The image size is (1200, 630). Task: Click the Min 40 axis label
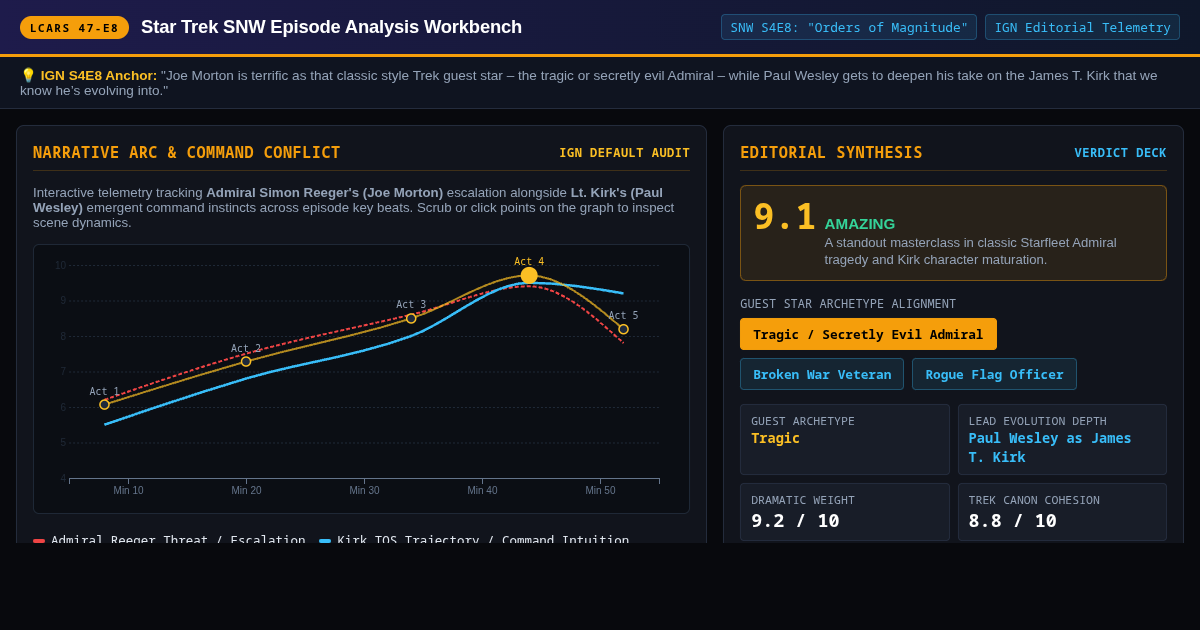[482, 490]
